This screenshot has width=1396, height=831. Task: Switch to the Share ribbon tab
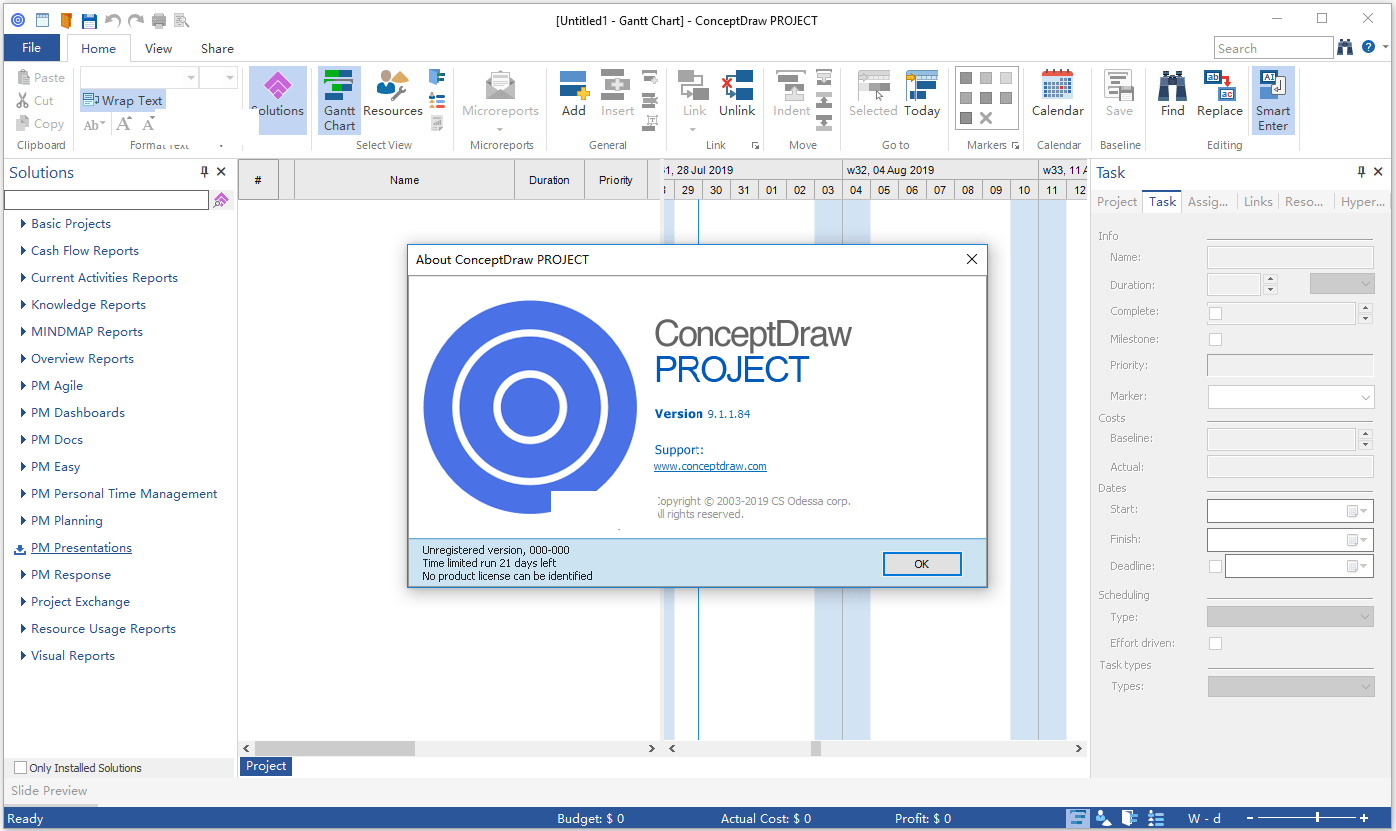click(217, 48)
